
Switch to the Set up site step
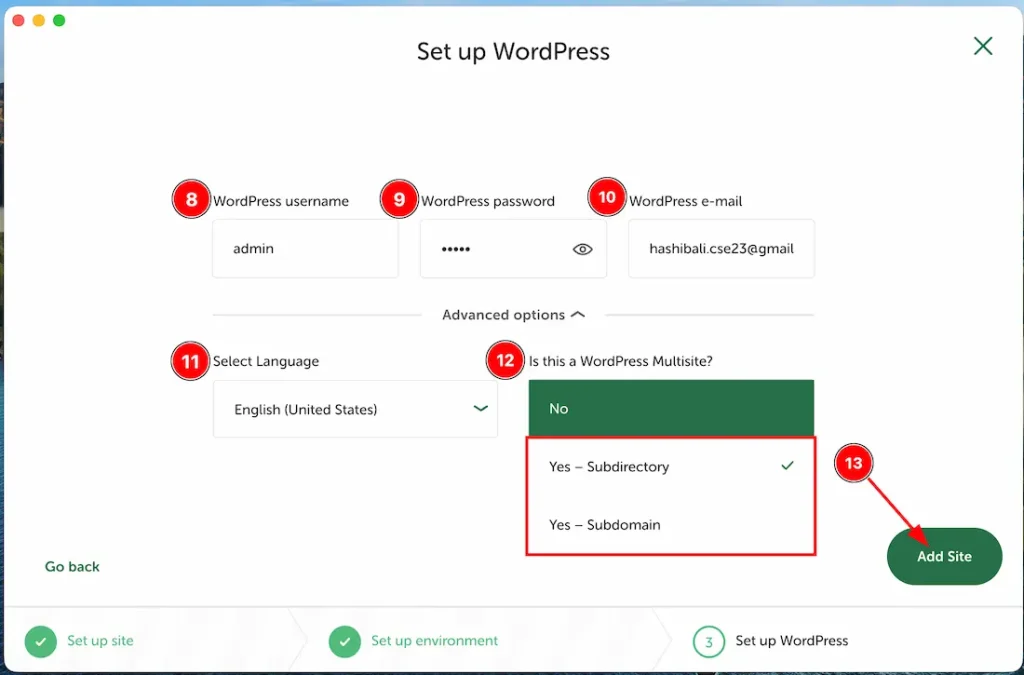pos(100,641)
